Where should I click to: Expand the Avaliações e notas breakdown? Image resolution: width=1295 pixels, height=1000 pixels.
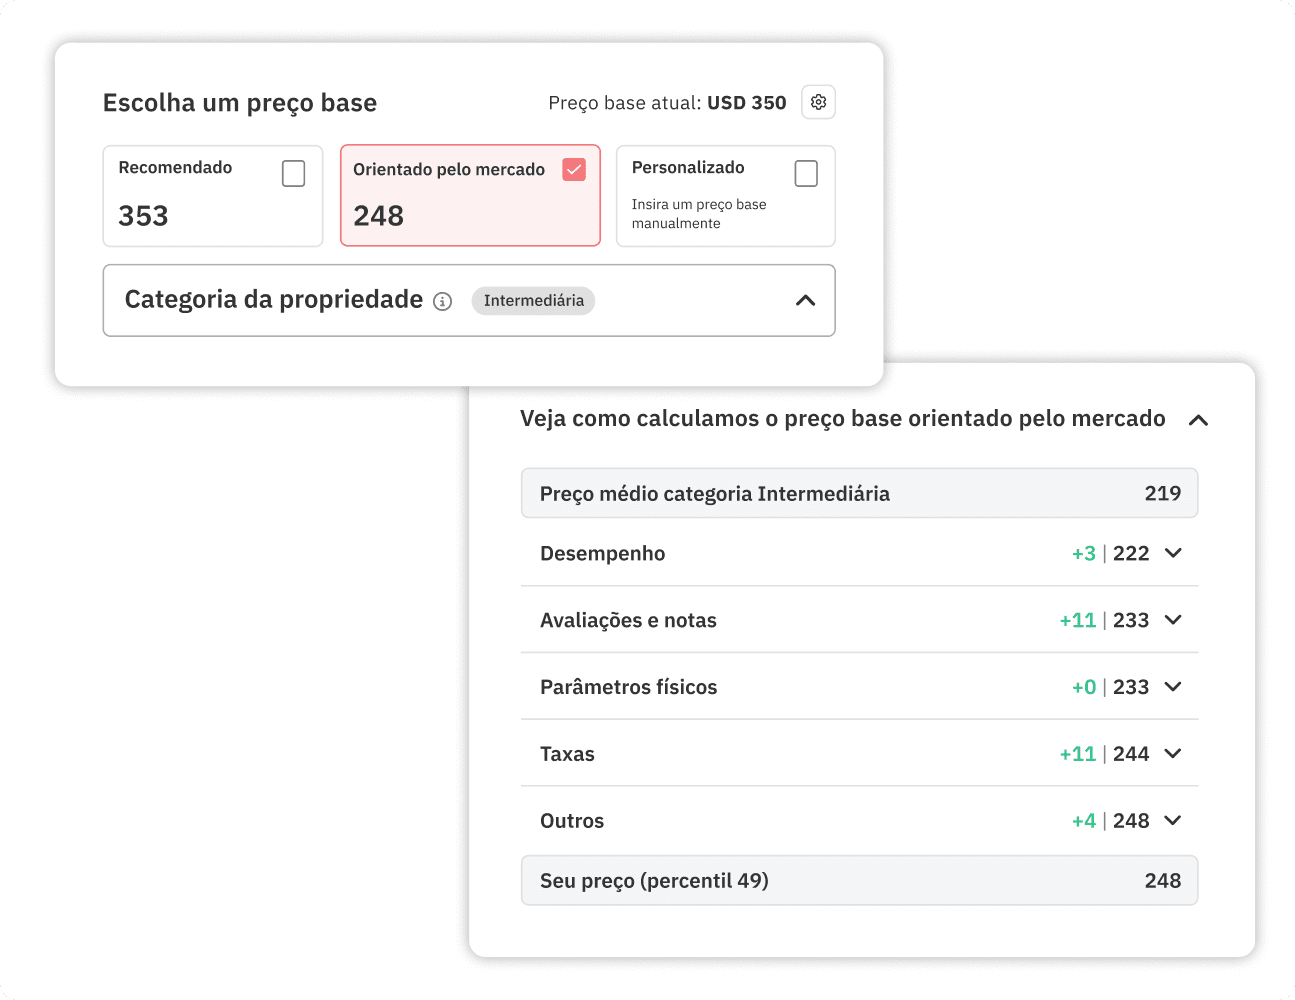[x=1172, y=620]
